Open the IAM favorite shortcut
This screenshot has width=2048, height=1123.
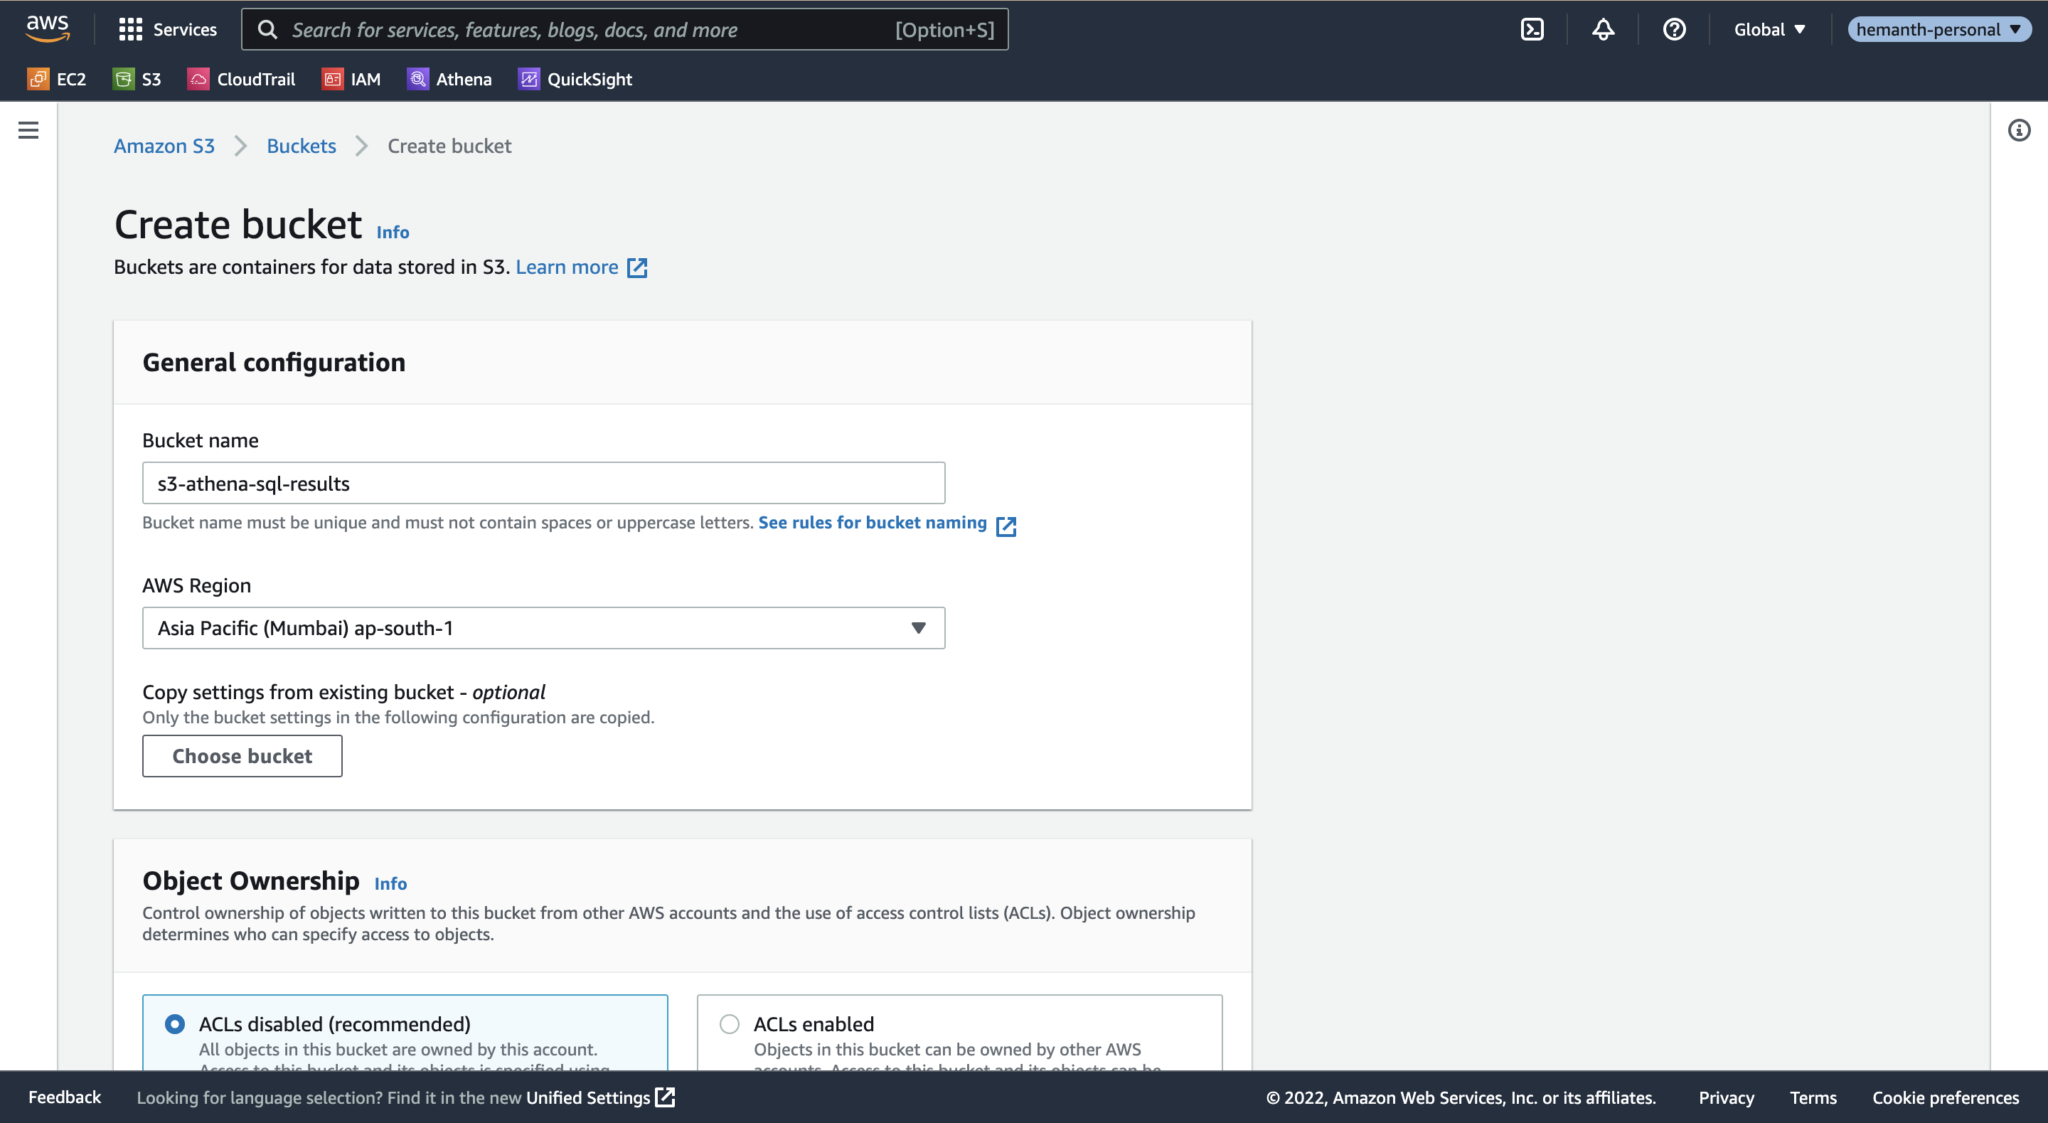pos(352,79)
